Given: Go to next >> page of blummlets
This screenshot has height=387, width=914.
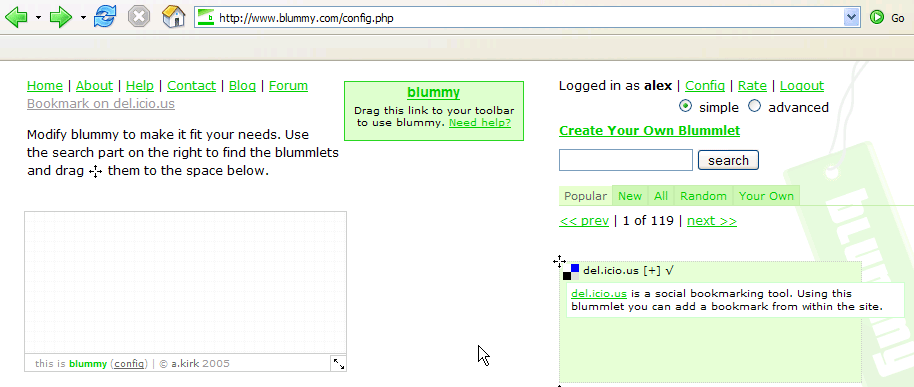Looking at the screenshot, I should 712,221.
